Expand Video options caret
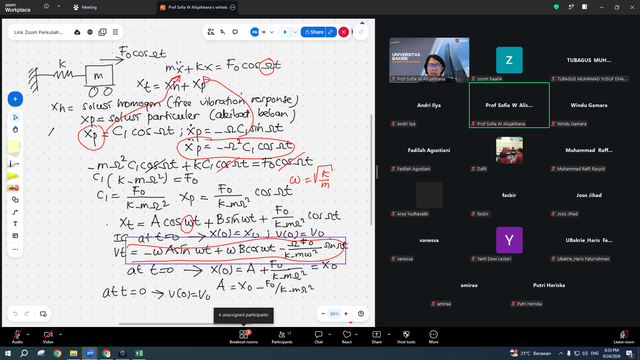 [60, 334]
